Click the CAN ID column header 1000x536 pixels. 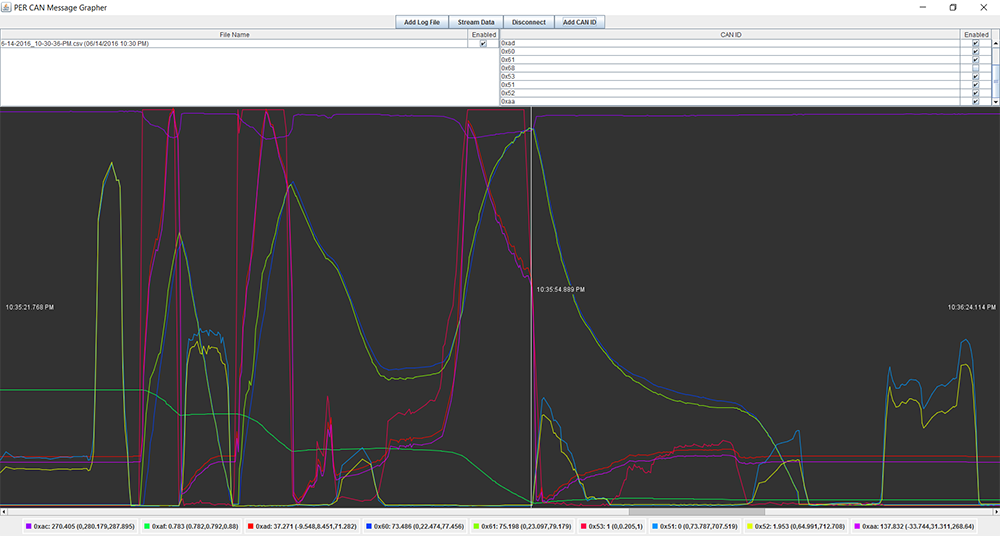coord(730,34)
